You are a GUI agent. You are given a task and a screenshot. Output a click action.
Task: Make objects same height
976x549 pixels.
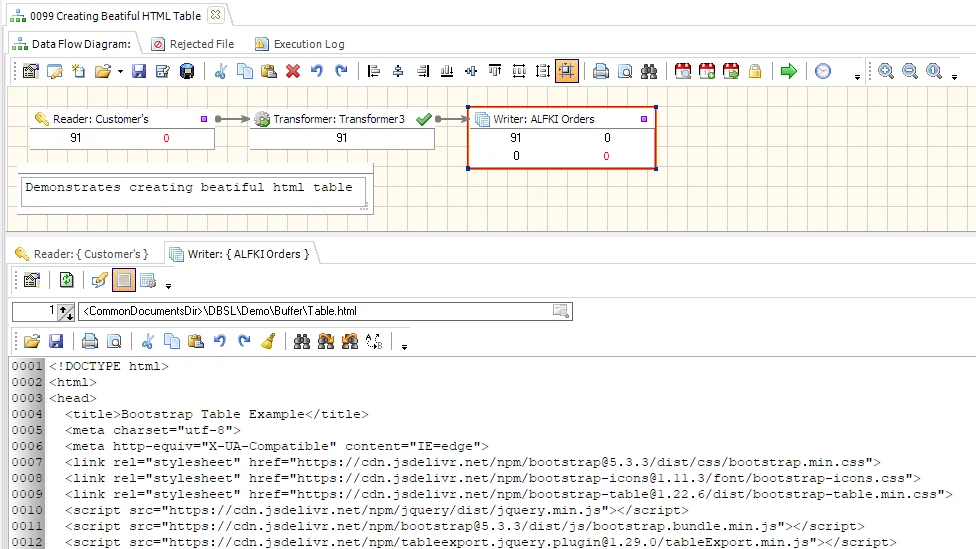pos(543,71)
